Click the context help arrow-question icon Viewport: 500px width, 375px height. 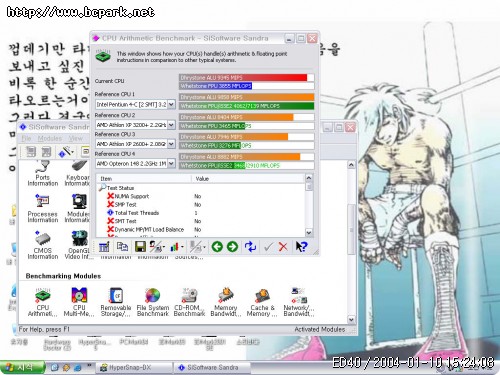[x=301, y=247]
